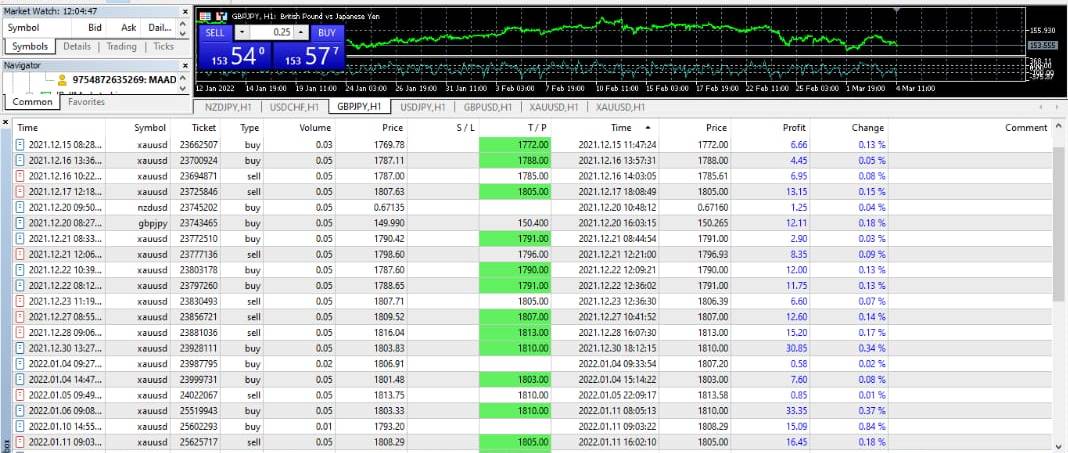Open the USDJPY,H1 chart tab
1068x453 pixels.
coord(421,107)
